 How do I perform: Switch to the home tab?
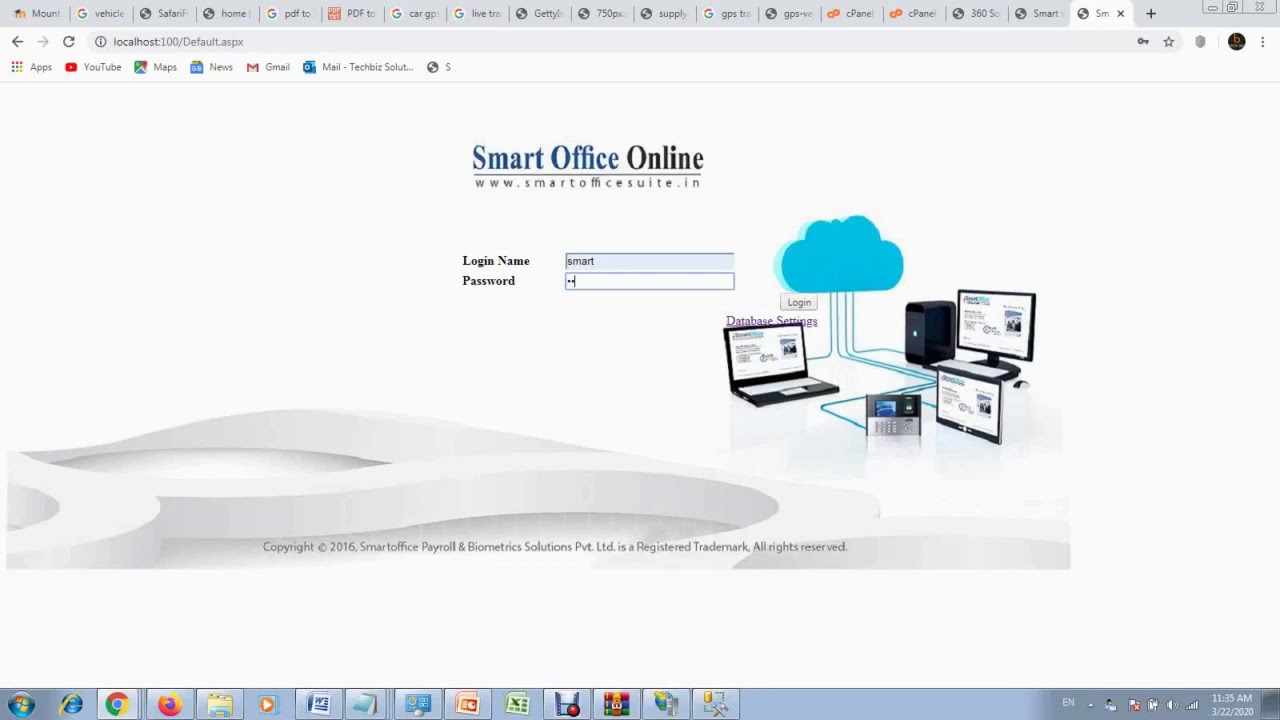pos(225,13)
